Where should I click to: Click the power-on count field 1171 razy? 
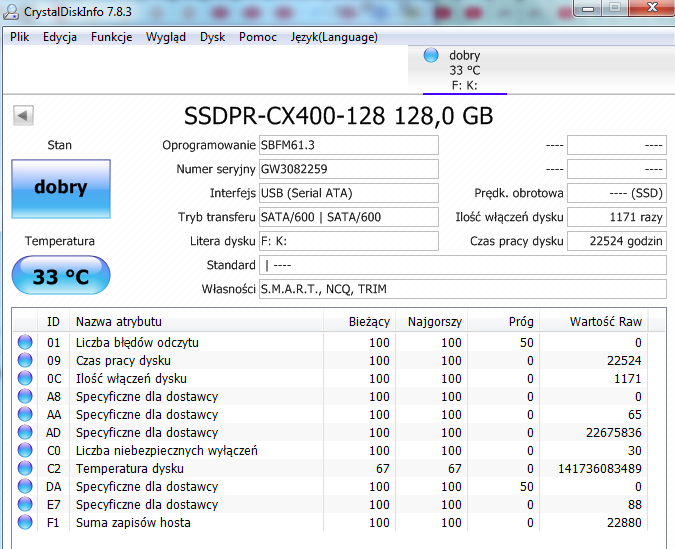pos(617,217)
